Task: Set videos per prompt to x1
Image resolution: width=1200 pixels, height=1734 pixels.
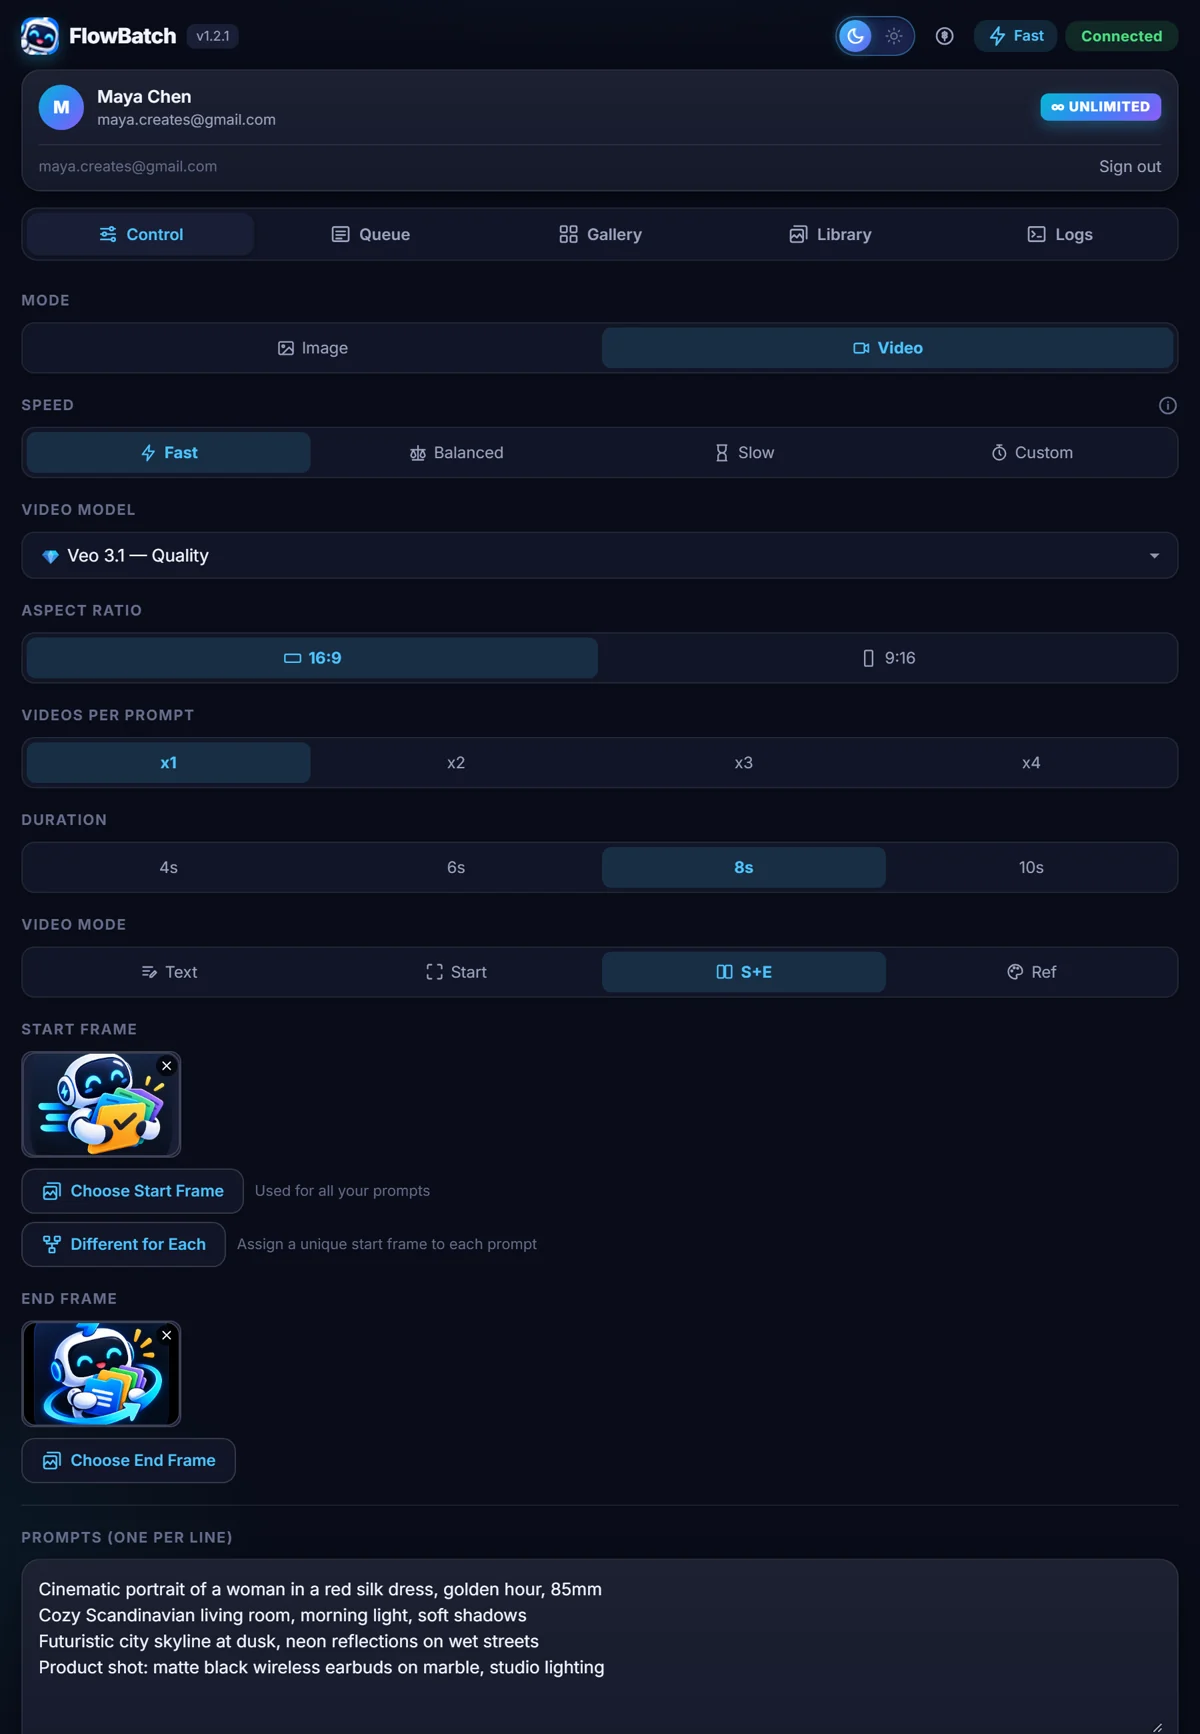Action: pyautogui.click(x=169, y=763)
